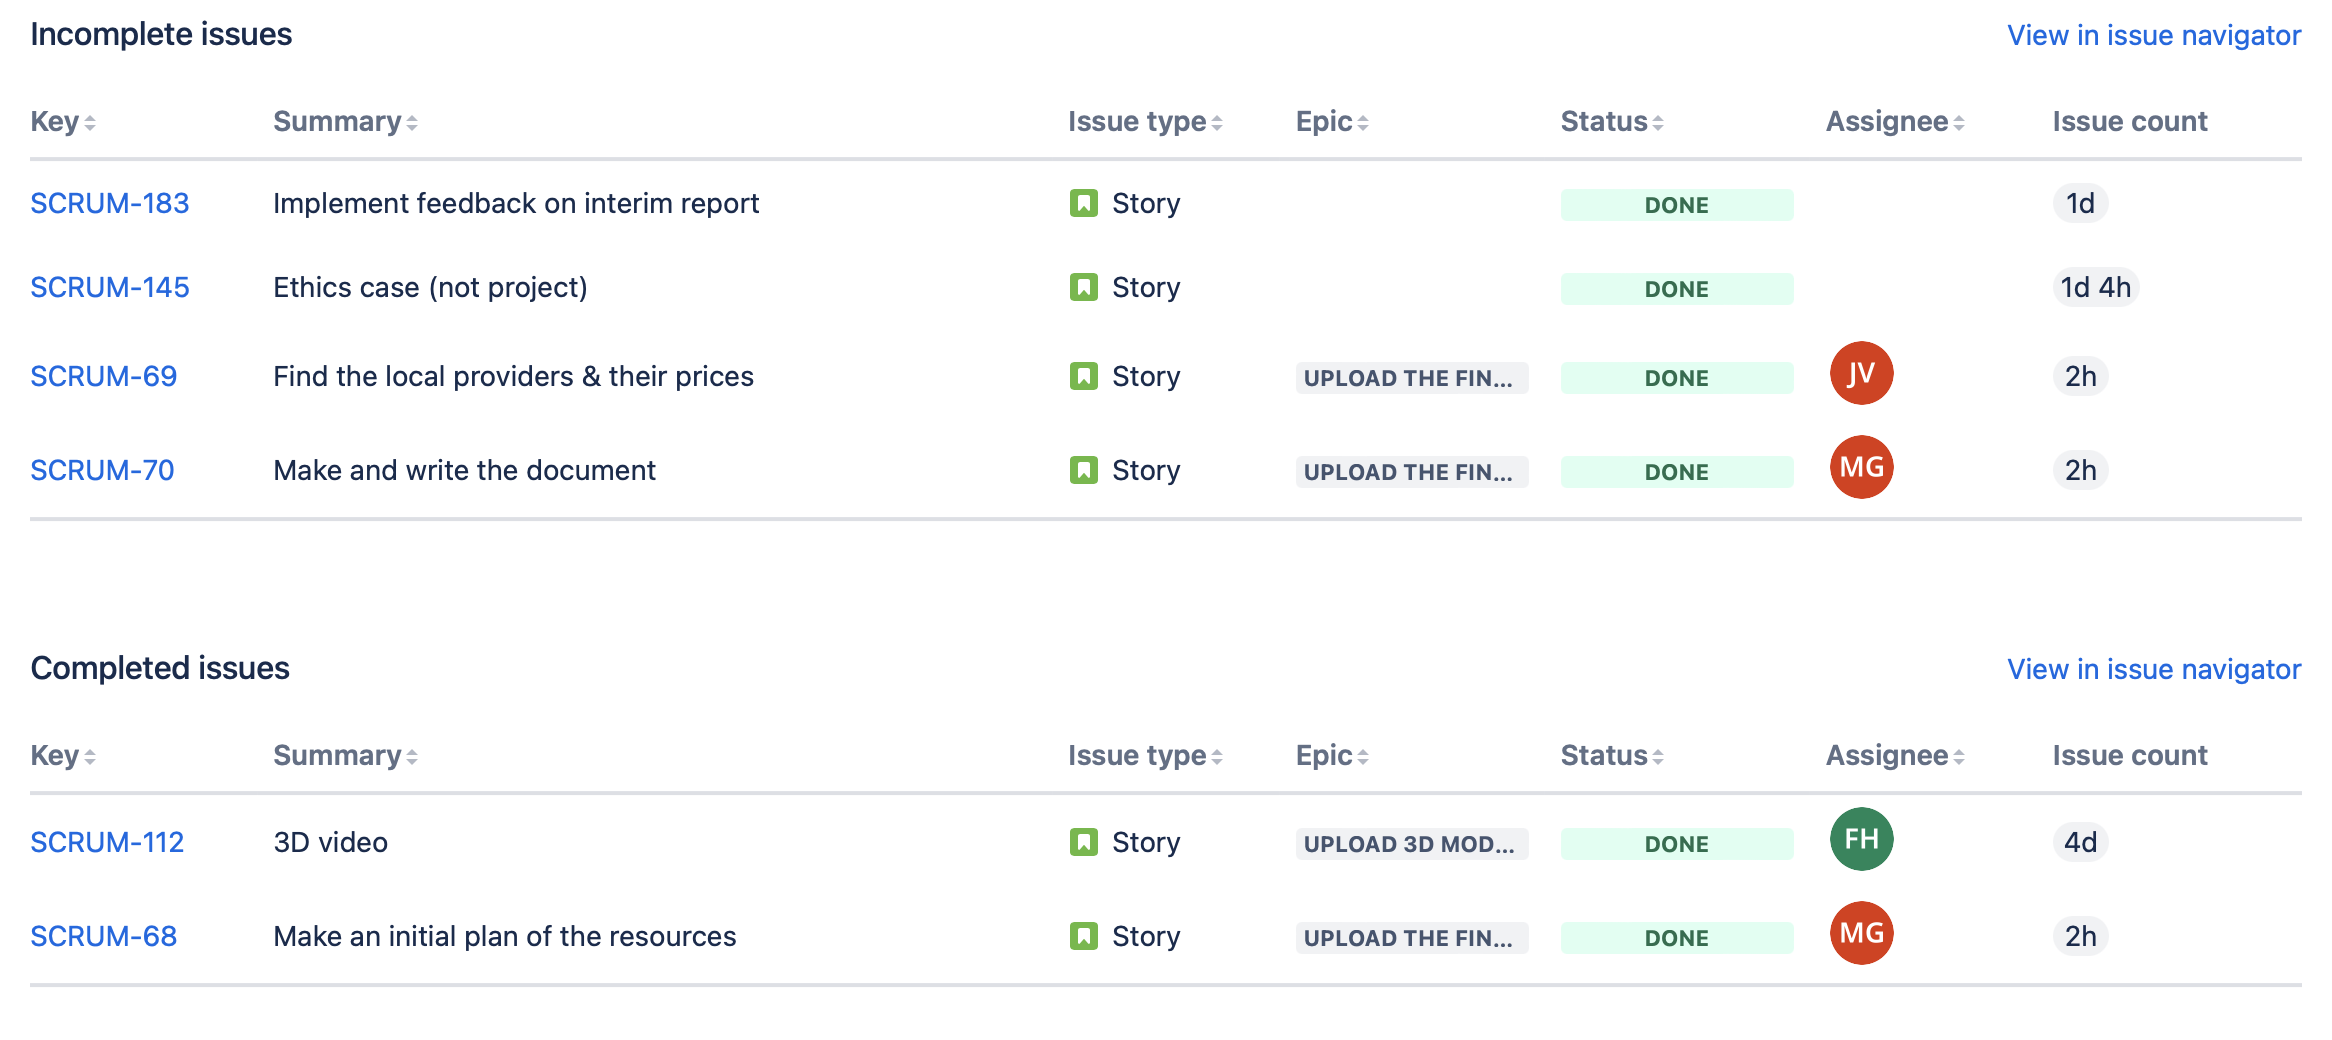Open incomplete issues in issue navigator
This screenshot has height=1040, width=2332.
(2153, 35)
